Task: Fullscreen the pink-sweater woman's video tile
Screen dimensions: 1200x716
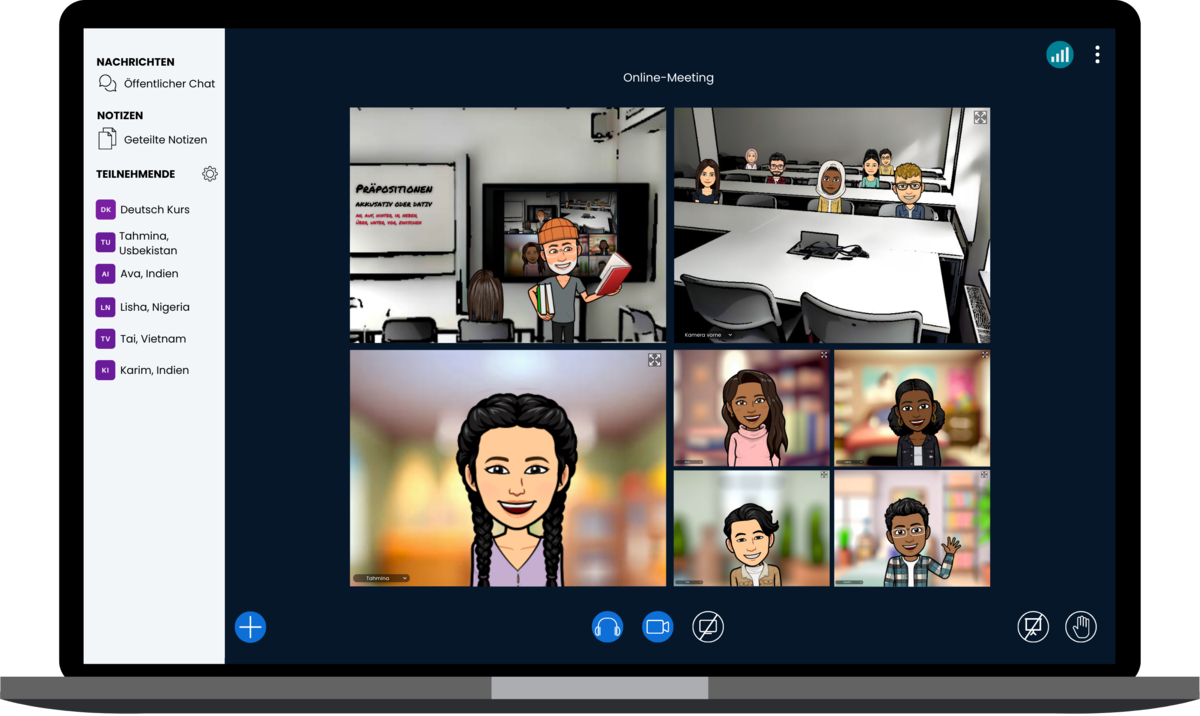Action: pos(824,355)
